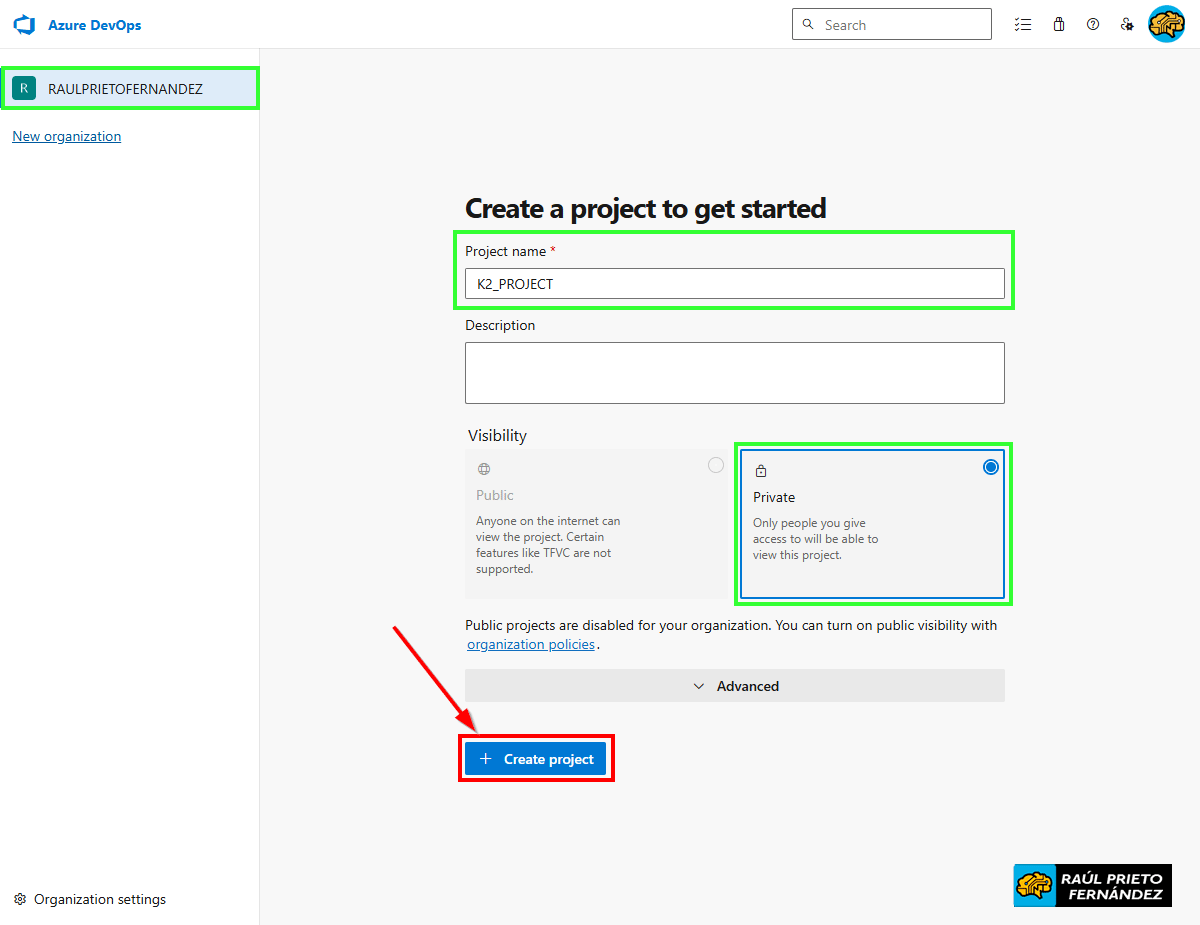The image size is (1200, 925).
Task: Open the Help question mark icon
Action: pos(1093,25)
